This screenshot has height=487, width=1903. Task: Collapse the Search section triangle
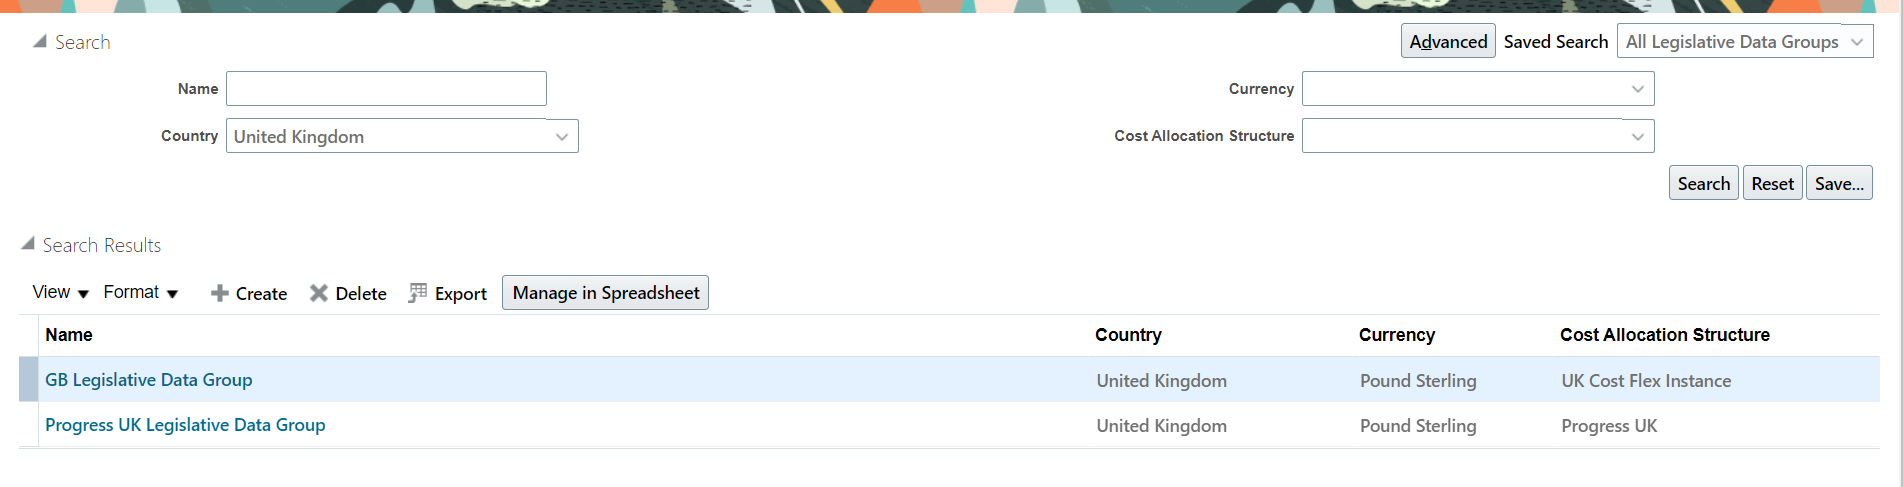point(39,42)
